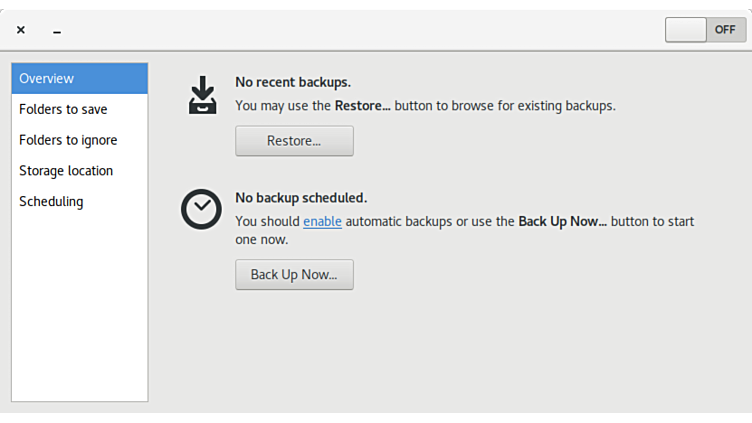Click the bold Back Up Now... text in the sentence

pos(562,221)
